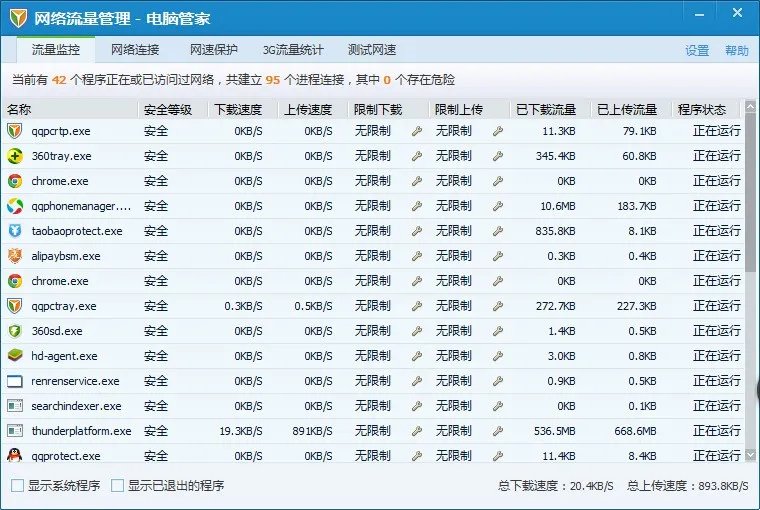This screenshot has height=510, width=760.
Task: Open download limit wrench for alipaybsm.exe
Action: pyautogui.click(x=416, y=256)
